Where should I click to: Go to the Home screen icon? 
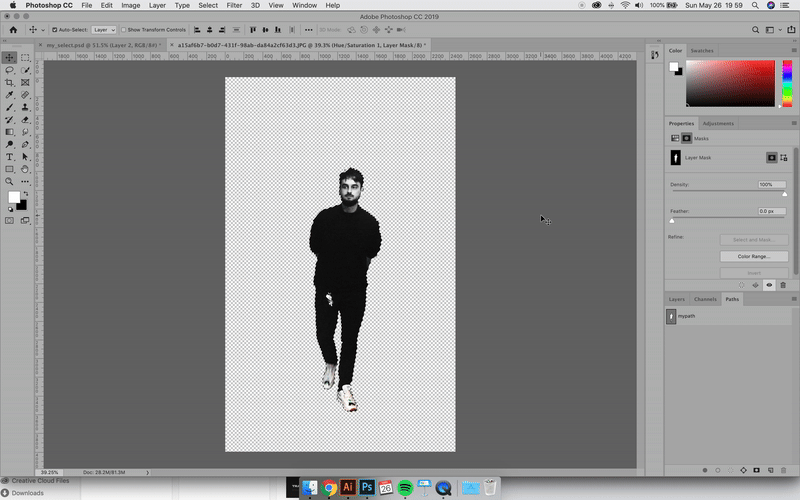coord(13,30)
